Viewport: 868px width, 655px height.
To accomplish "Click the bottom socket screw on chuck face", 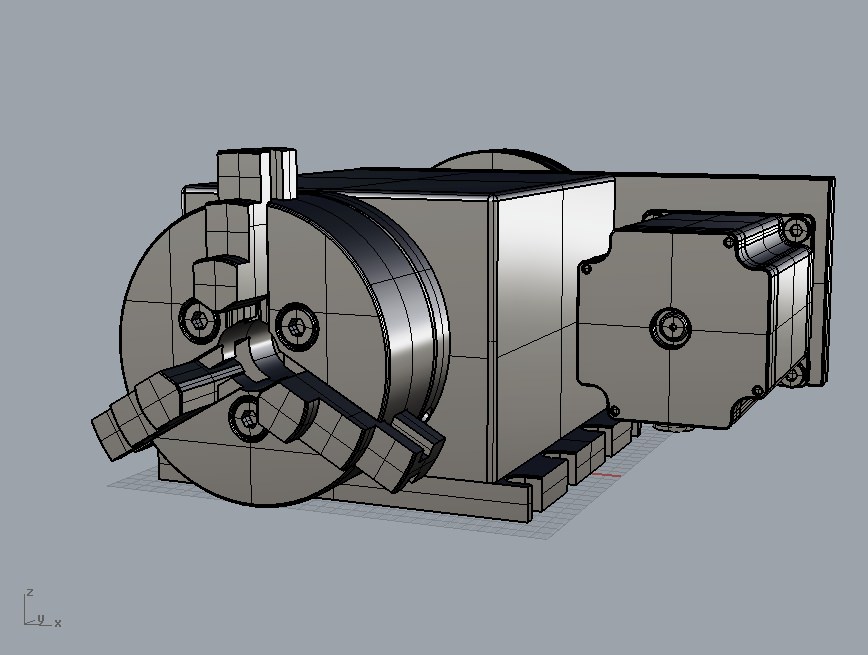I will pos(247,418).
